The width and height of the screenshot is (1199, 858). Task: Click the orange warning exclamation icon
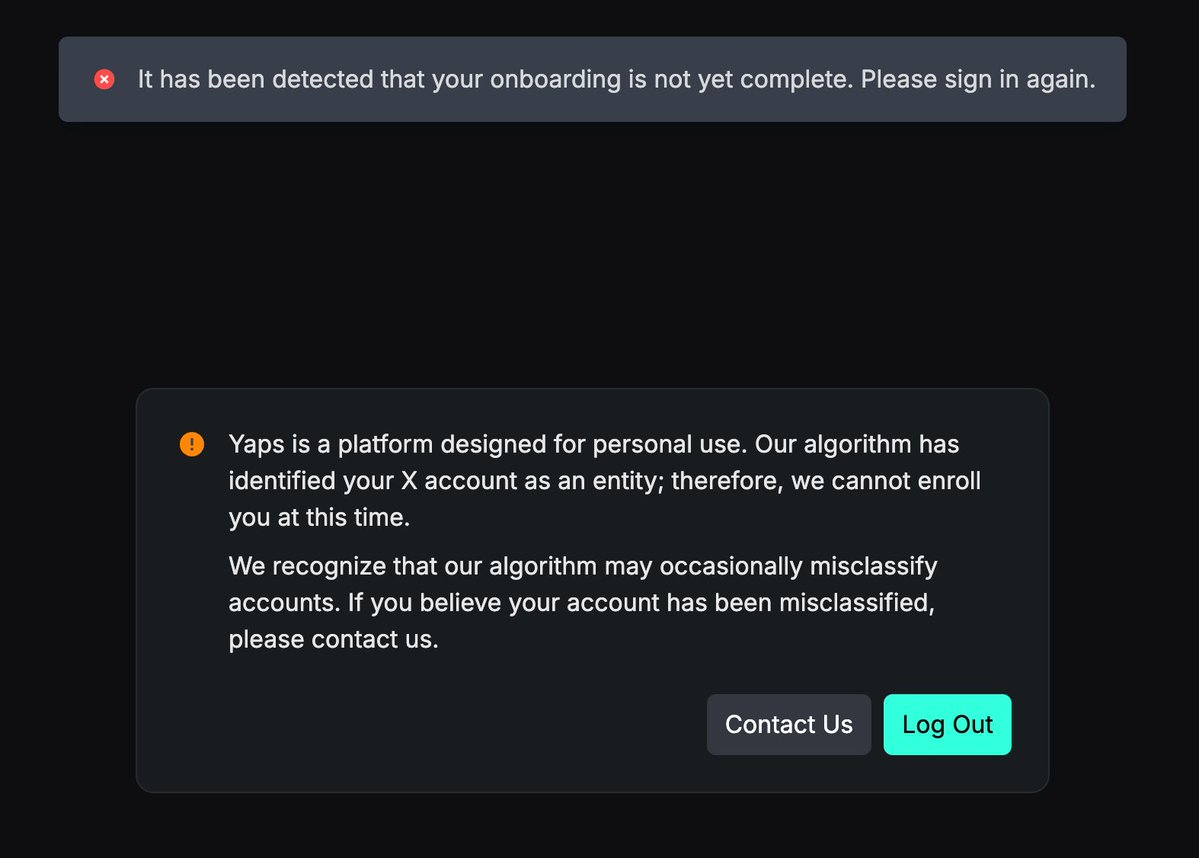pyautogui.click(x=191, y=443)
